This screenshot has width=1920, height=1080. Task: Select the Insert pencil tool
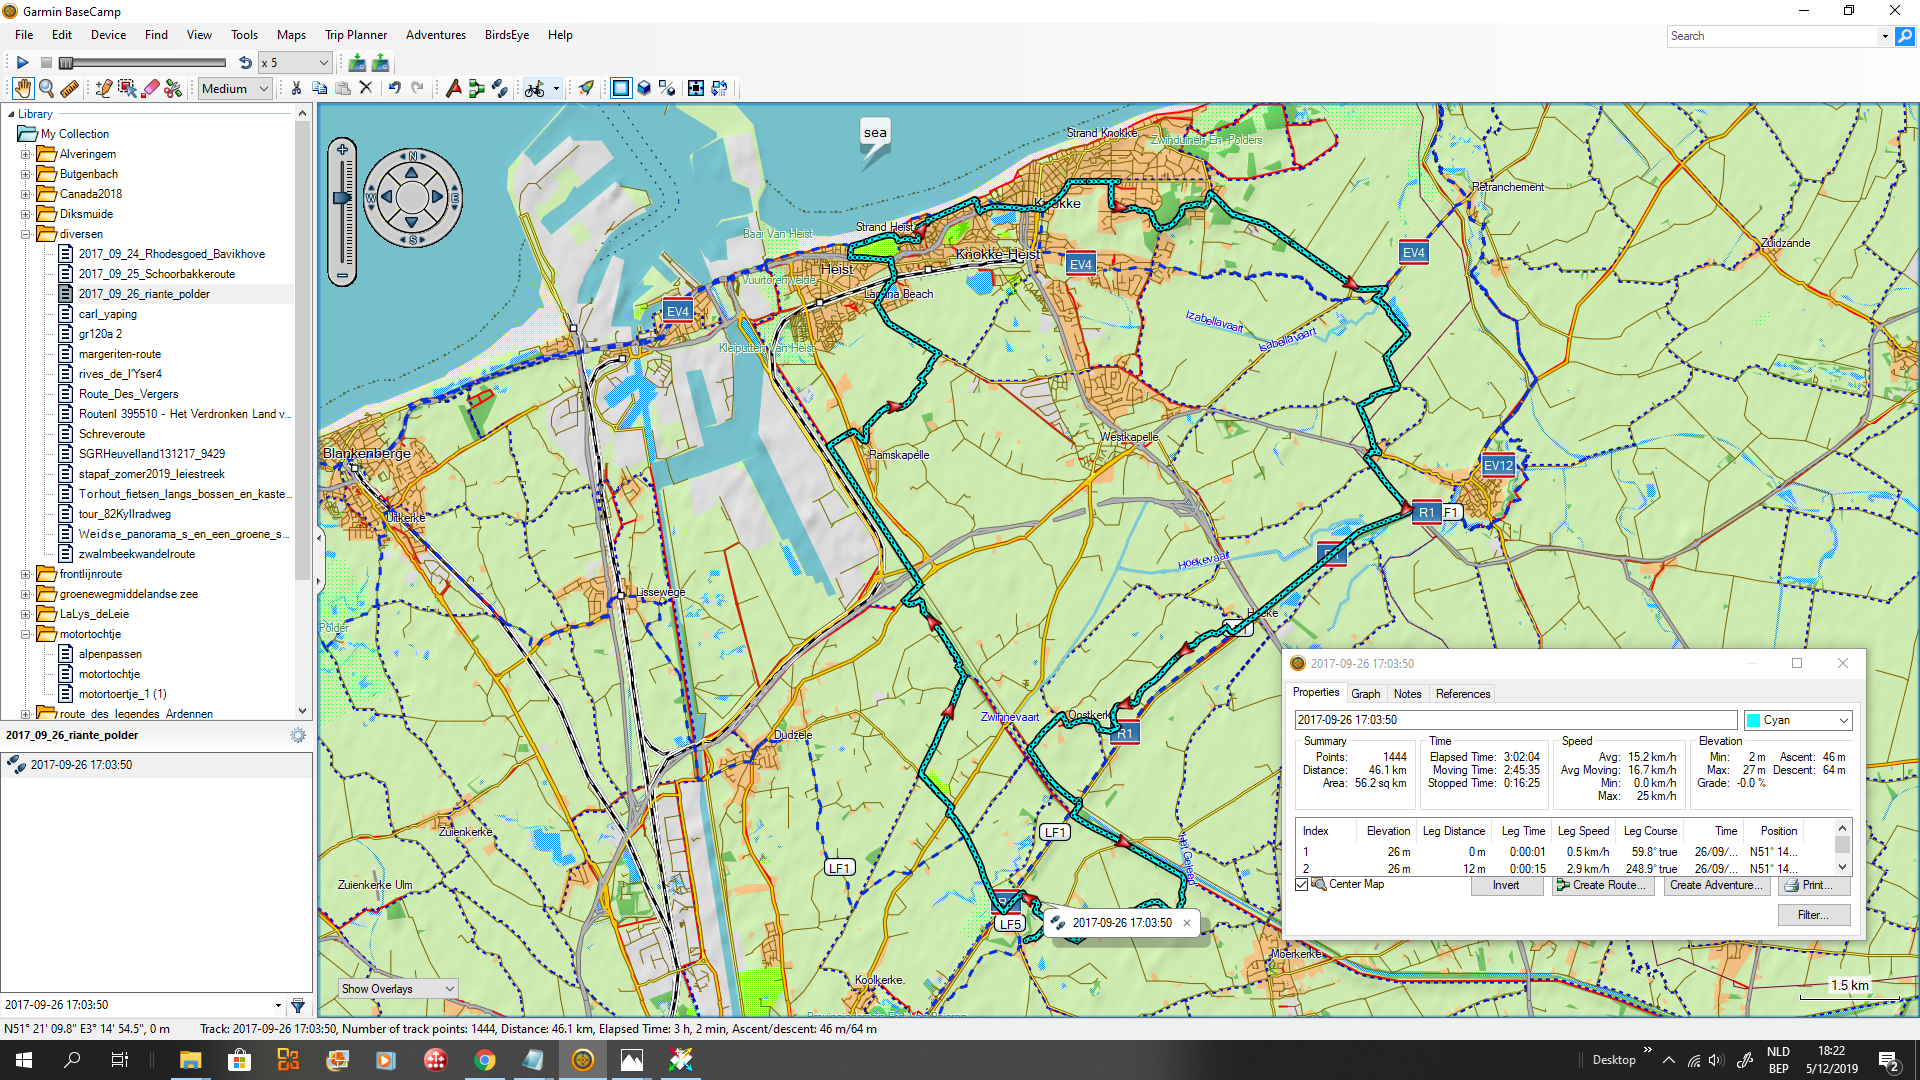point(103,89)
